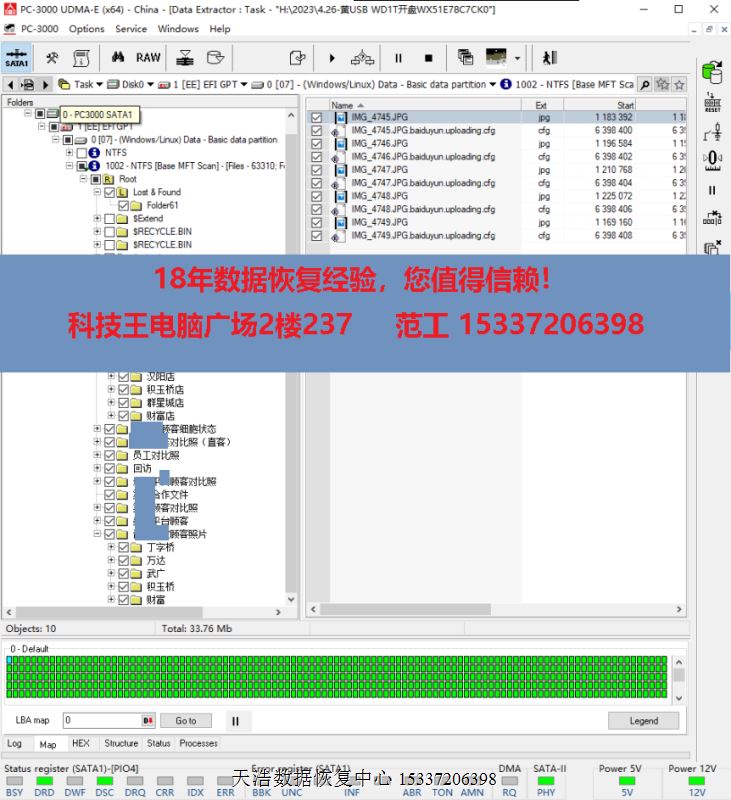Click the SATA1 port icon in toolbar
Screen dimensions: 731x800
coord(17,57)
